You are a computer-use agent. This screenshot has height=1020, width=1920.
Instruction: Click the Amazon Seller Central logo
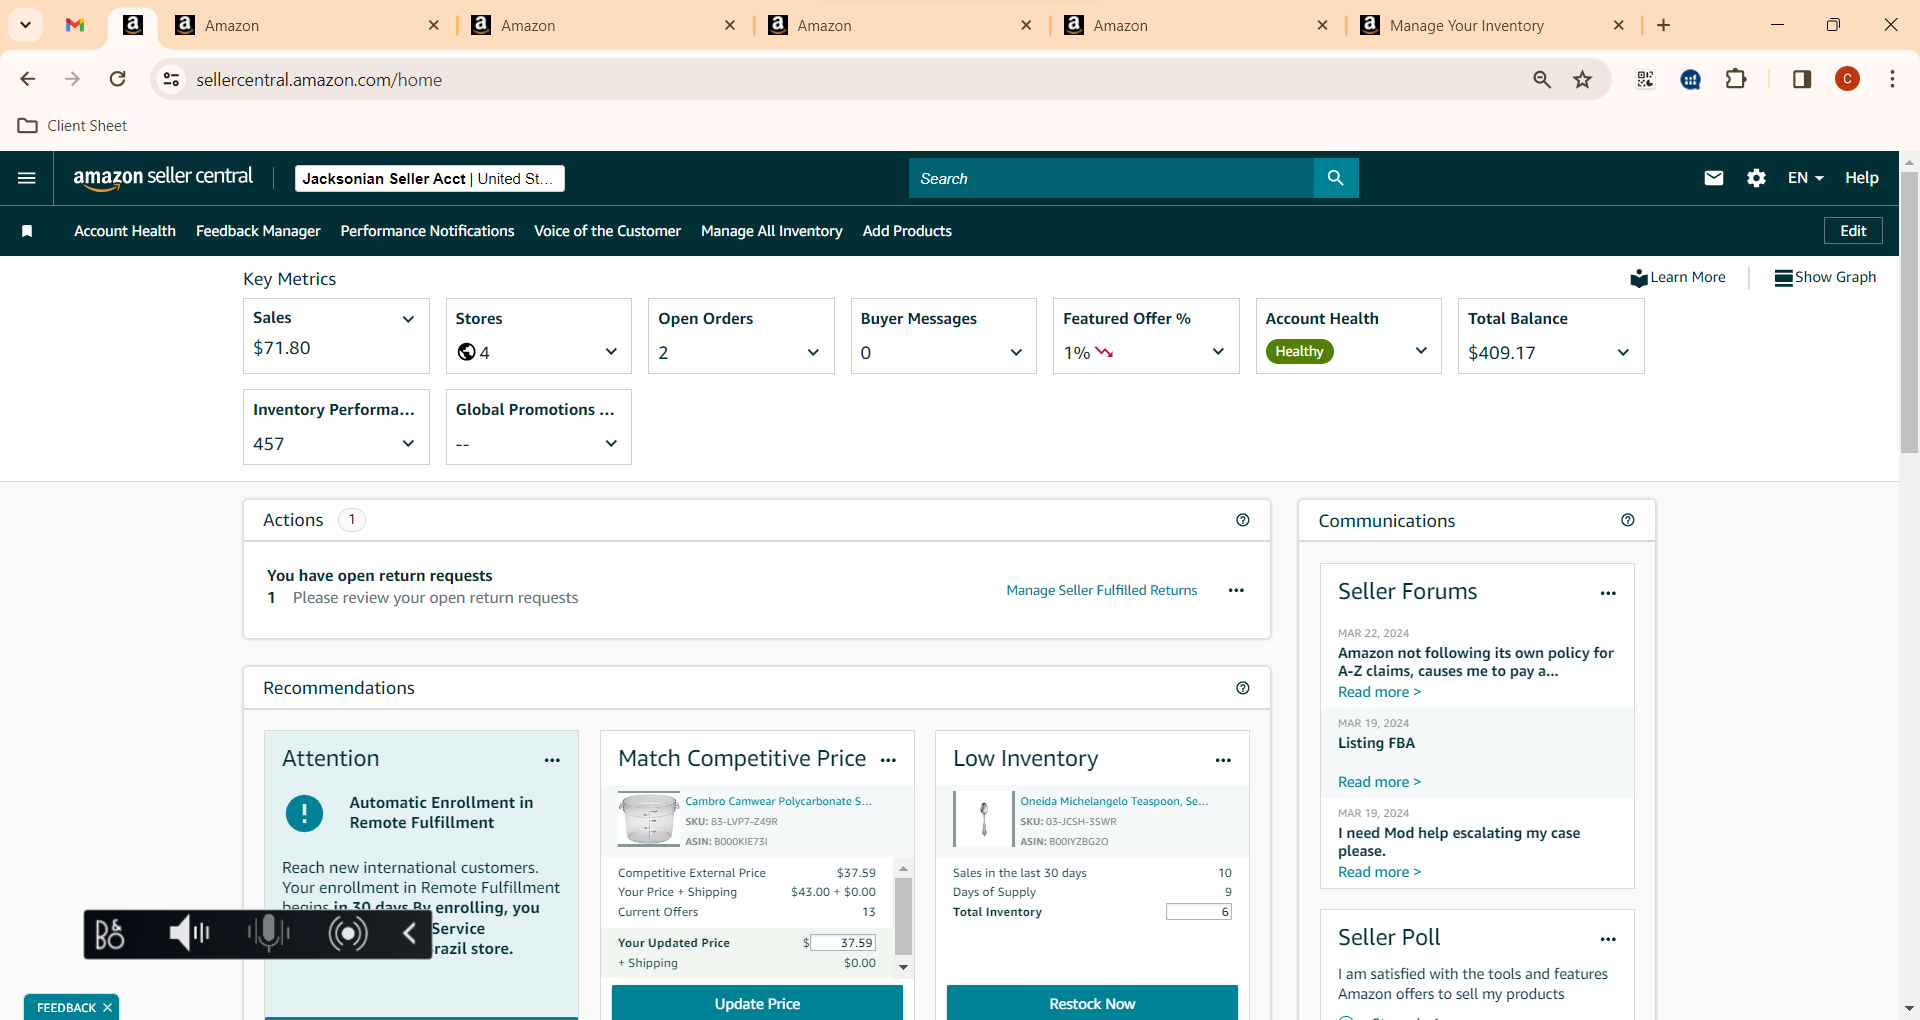pyautogui.click(x=163, y=178)
